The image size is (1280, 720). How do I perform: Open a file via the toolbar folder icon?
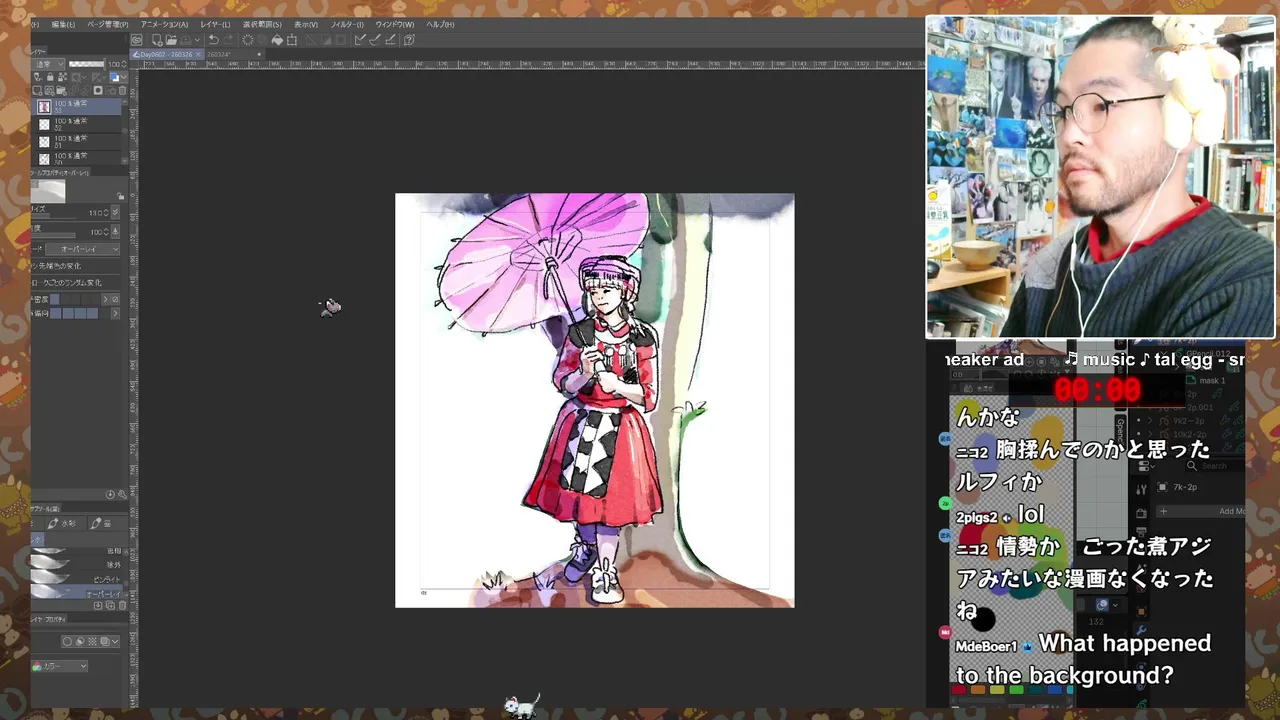pos(171,40)
